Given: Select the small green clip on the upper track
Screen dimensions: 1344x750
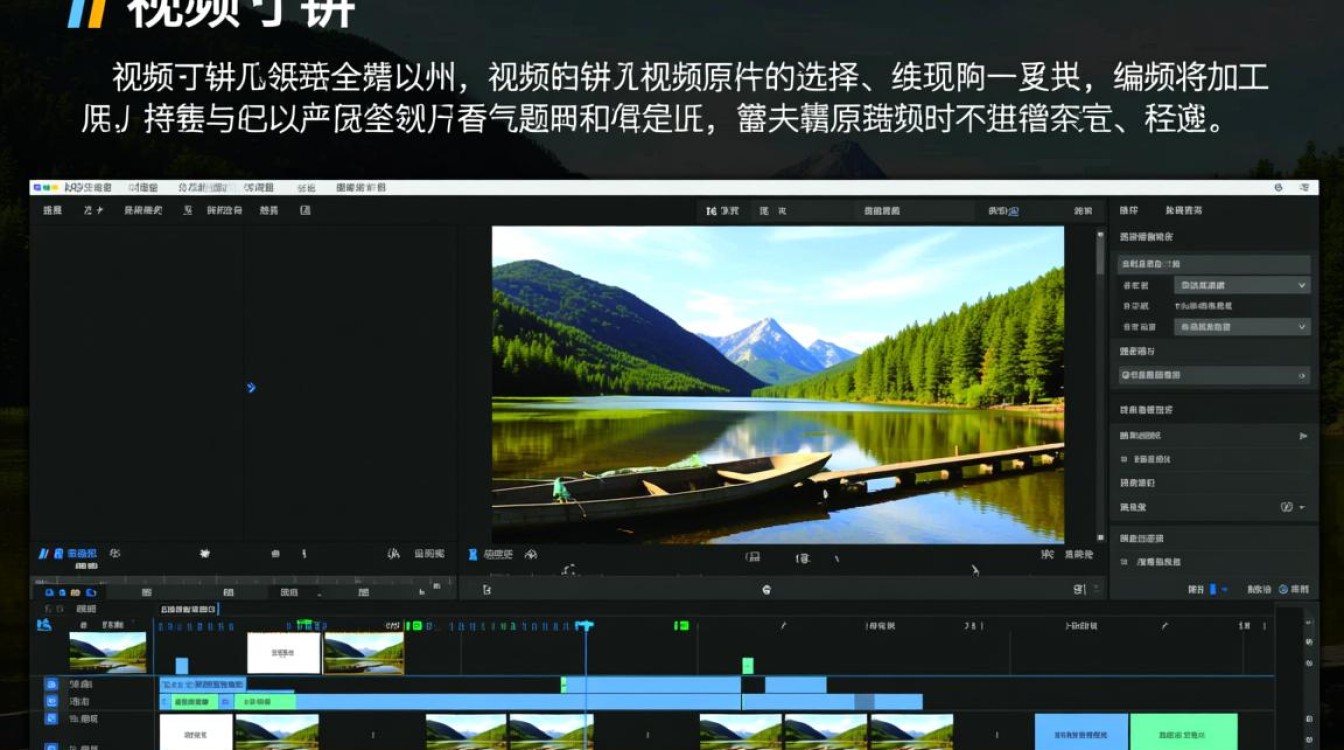Looking at the screenshot, I should [747, 665].
